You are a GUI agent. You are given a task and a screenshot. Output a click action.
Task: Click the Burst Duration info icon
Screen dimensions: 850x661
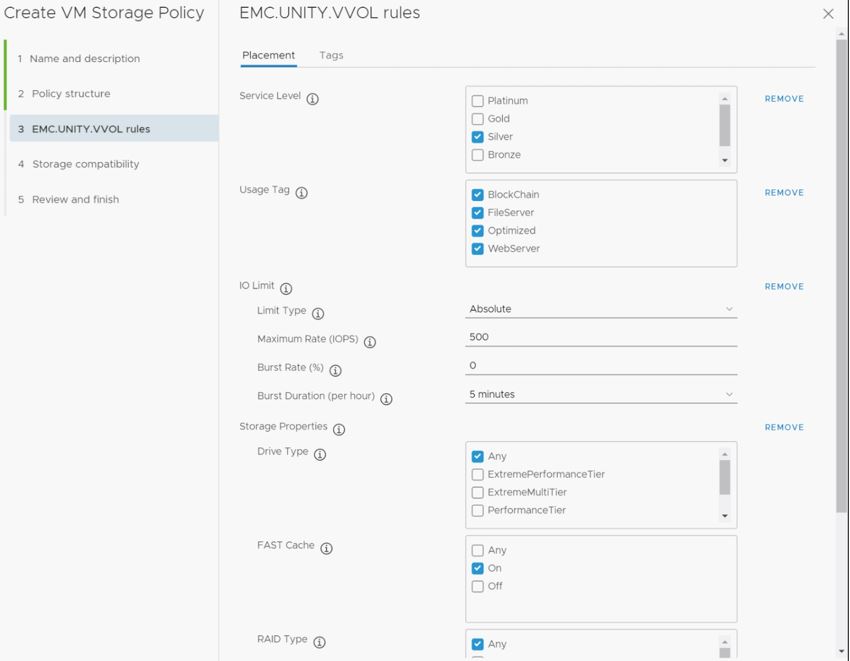click(x=386, y=399)
